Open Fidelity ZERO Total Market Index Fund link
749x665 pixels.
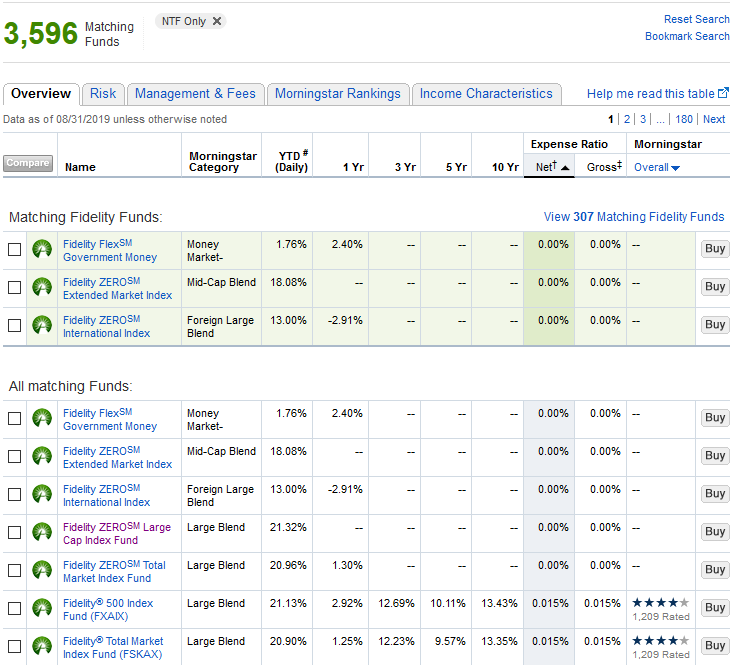coord(114,571)
